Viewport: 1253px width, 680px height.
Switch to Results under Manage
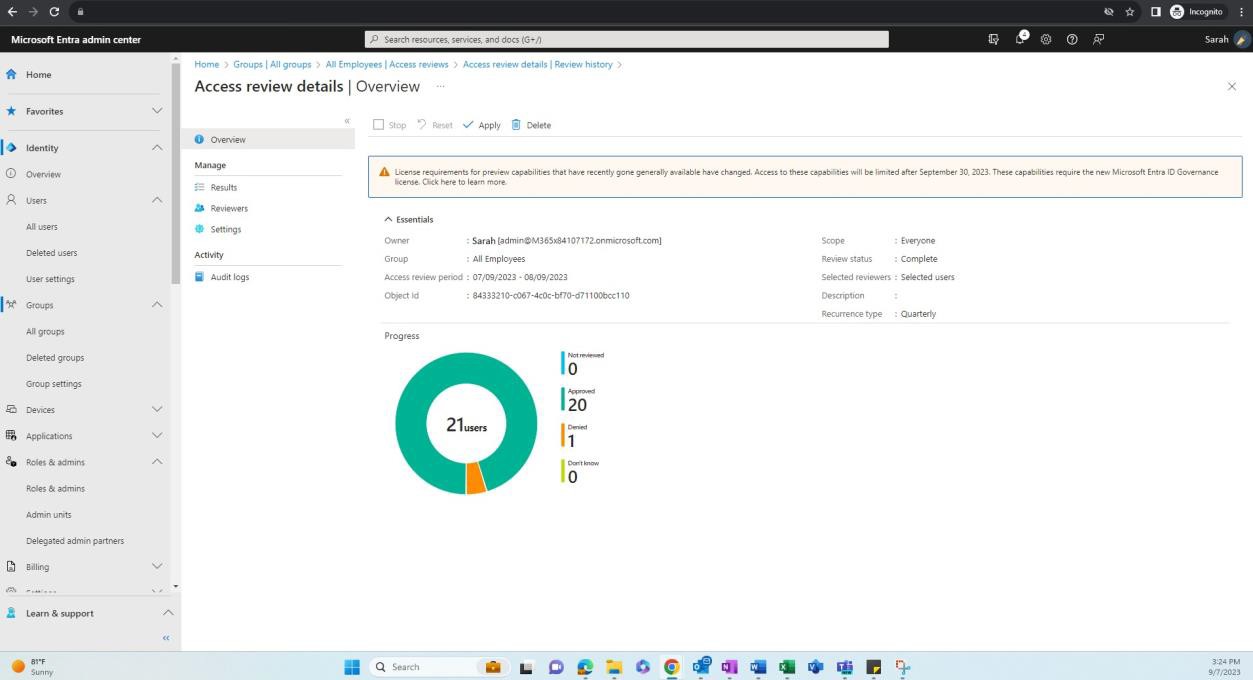click(222, 187)
